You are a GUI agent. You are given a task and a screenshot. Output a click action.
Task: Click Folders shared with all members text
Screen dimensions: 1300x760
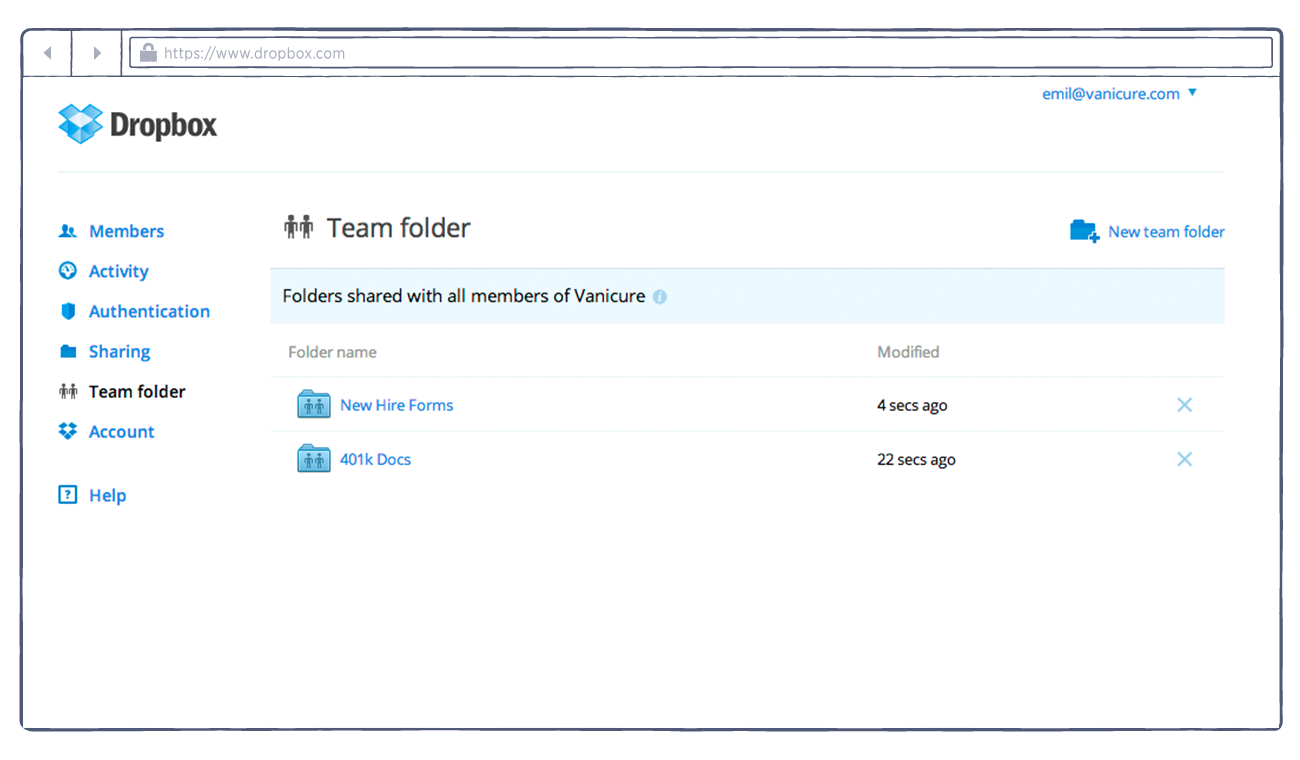click(x=463, y=296)
